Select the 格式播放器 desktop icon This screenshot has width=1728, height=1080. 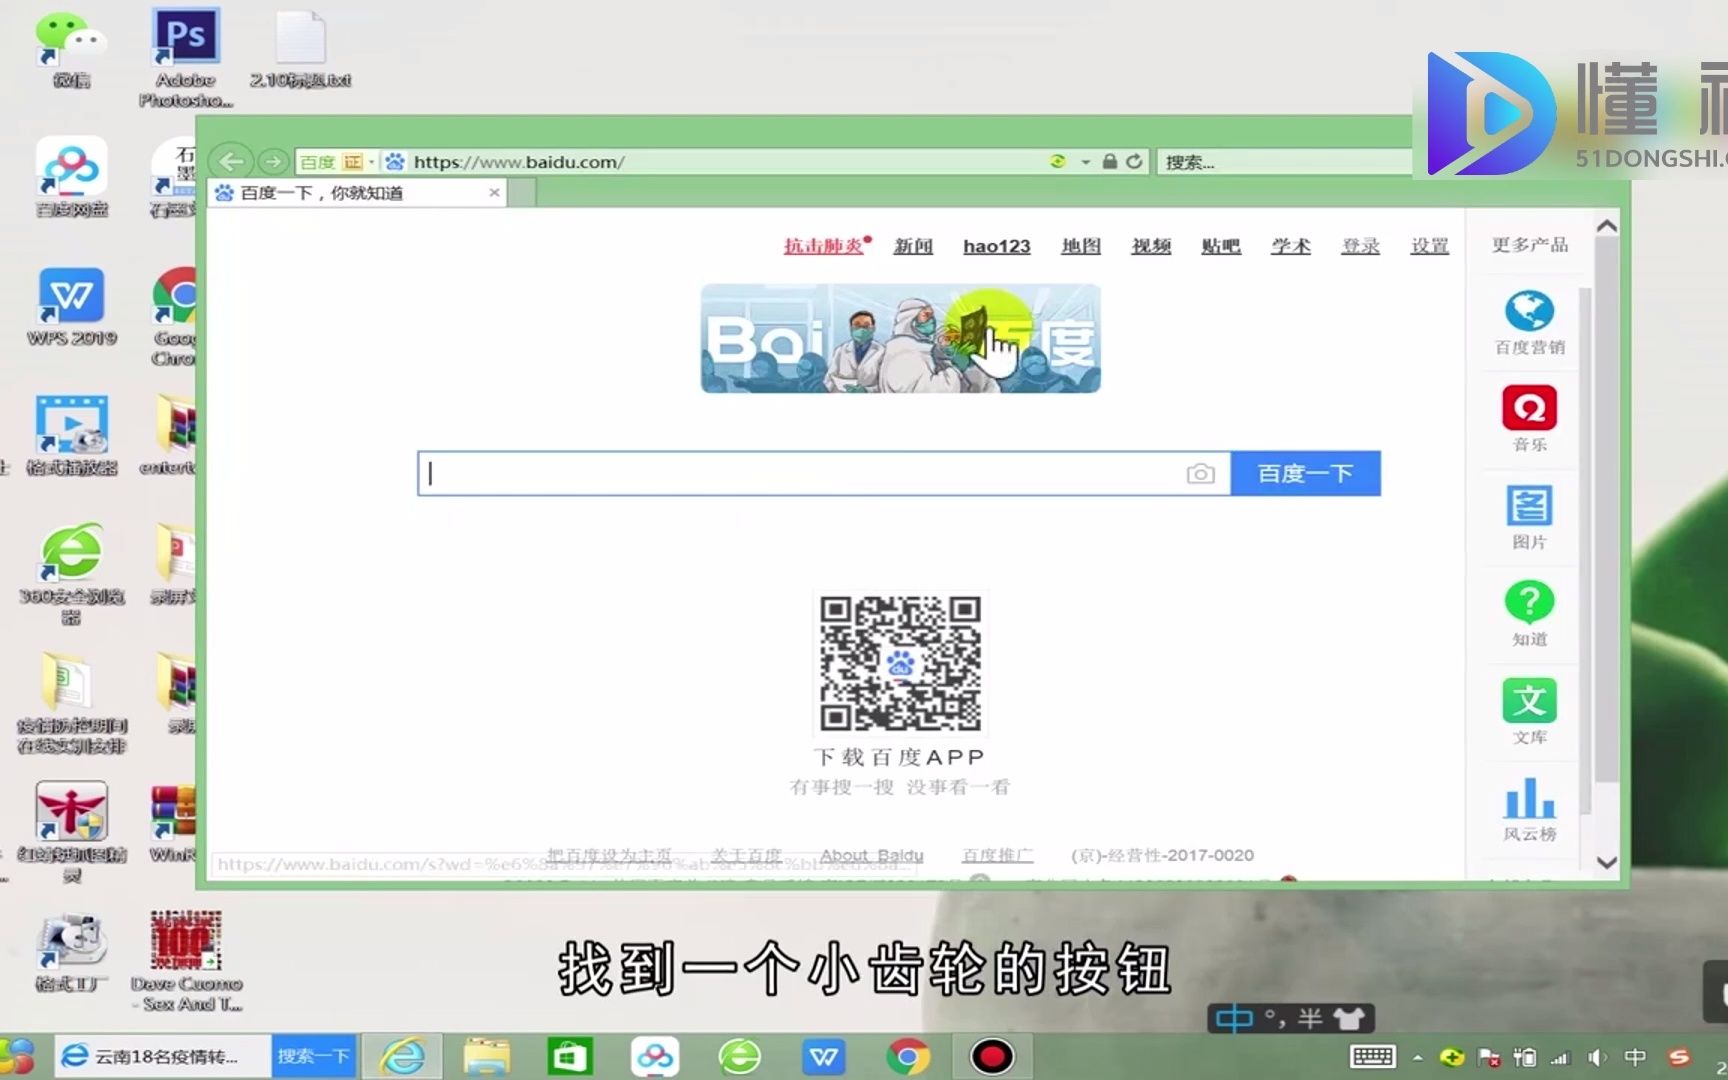tap(71, 436)
